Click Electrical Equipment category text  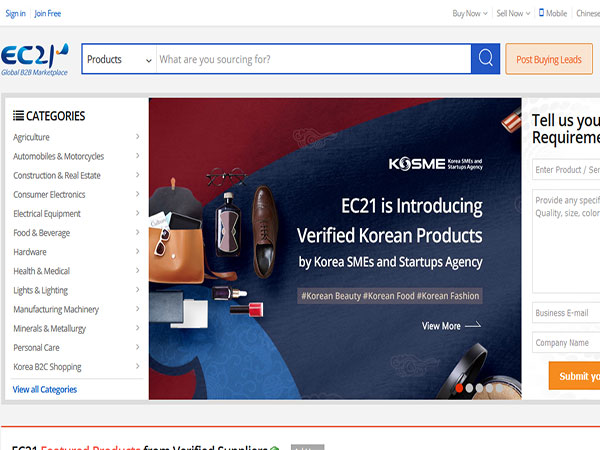pos(47,214)
